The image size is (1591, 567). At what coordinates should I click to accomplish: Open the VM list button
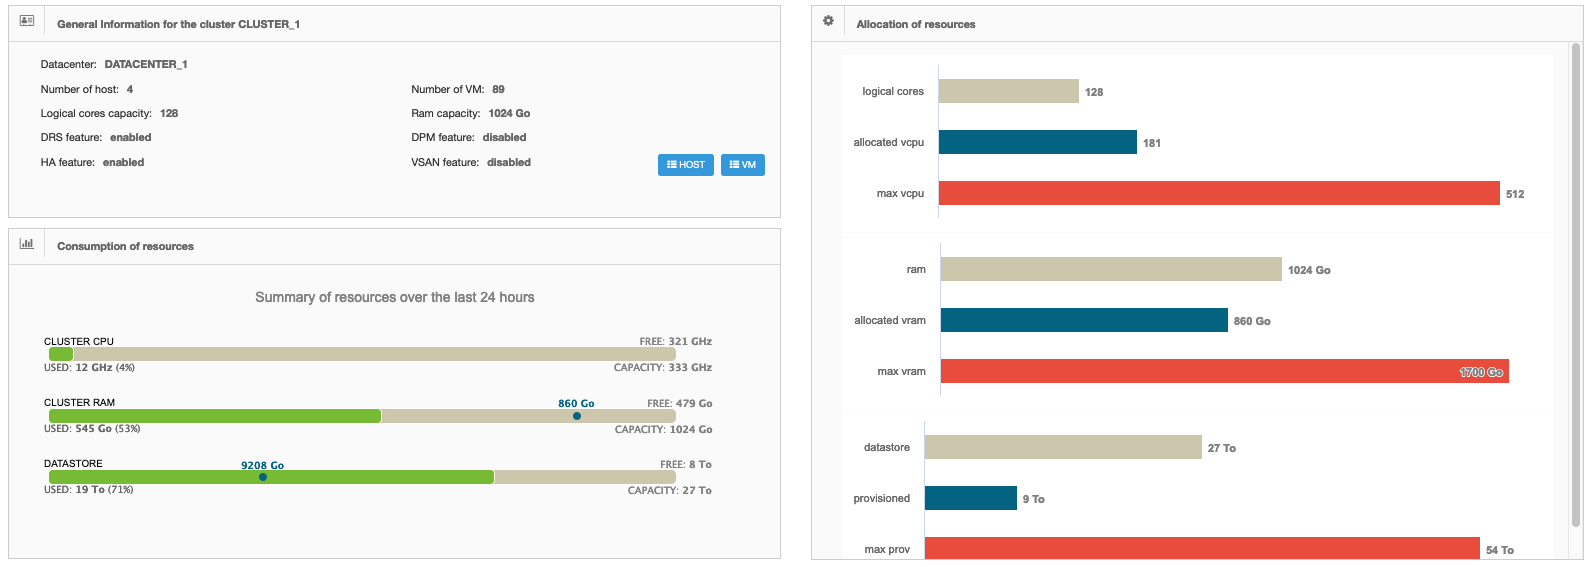(742, 165)
